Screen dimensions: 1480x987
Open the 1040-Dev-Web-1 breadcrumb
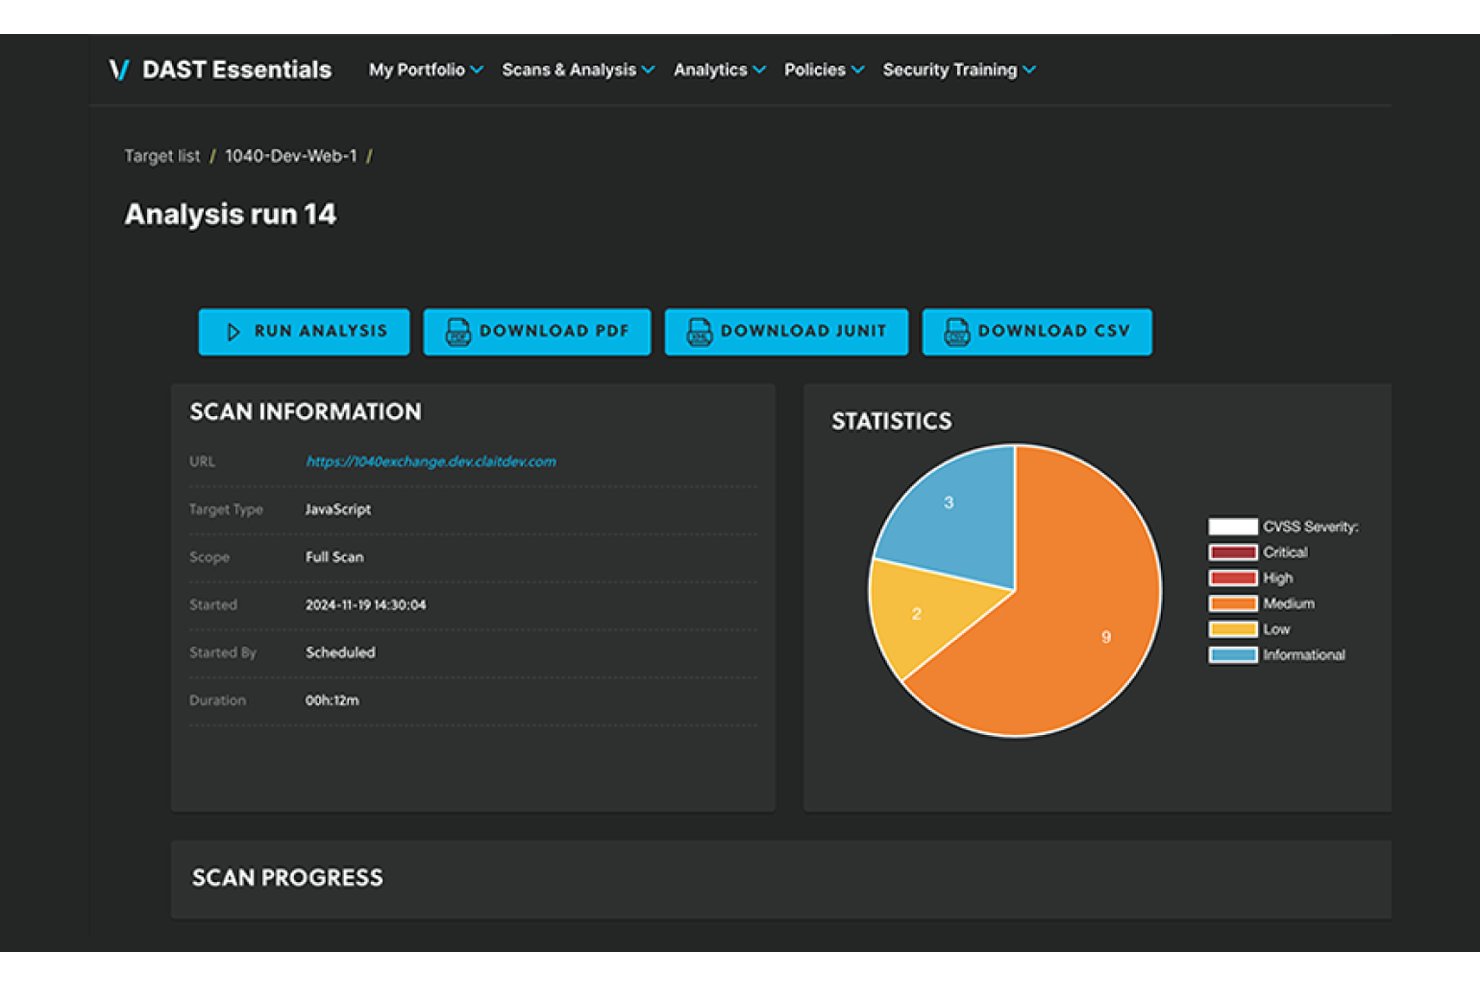[x=291, y=156]
